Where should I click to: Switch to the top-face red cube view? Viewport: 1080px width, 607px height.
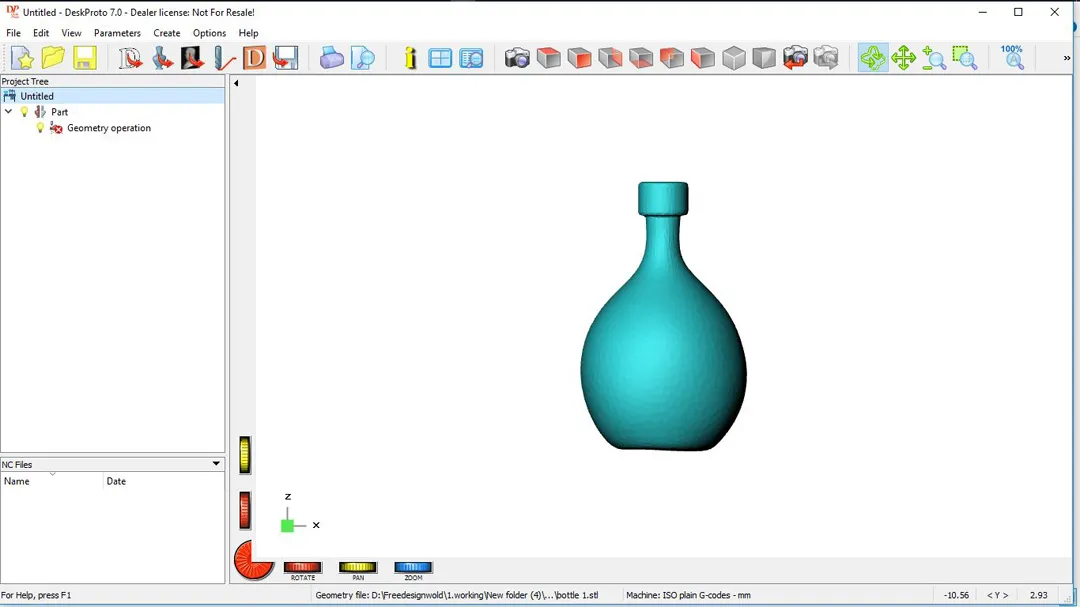(x=548, y=58)
